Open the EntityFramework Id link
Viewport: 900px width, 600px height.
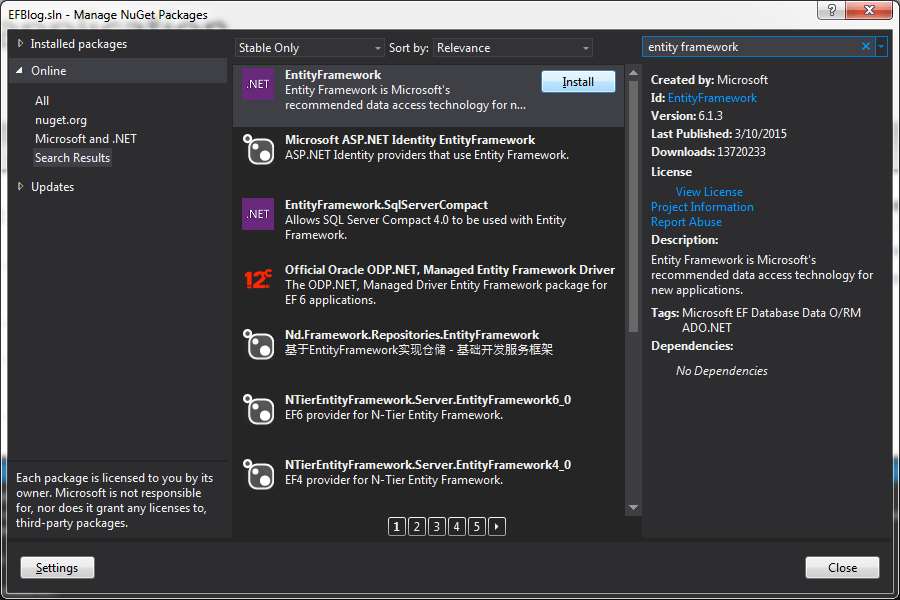click(x=712, y=98)
